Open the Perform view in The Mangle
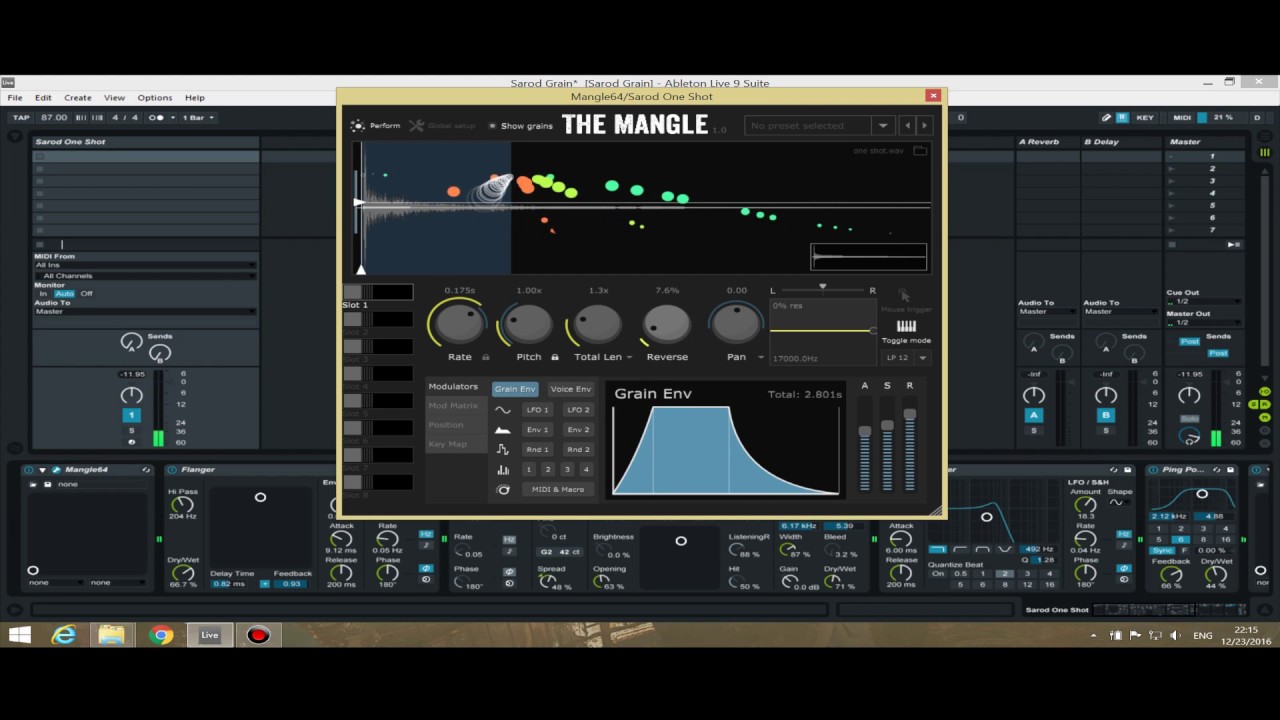The width and height of the screenshot is (1280, 720). point(375,126)
